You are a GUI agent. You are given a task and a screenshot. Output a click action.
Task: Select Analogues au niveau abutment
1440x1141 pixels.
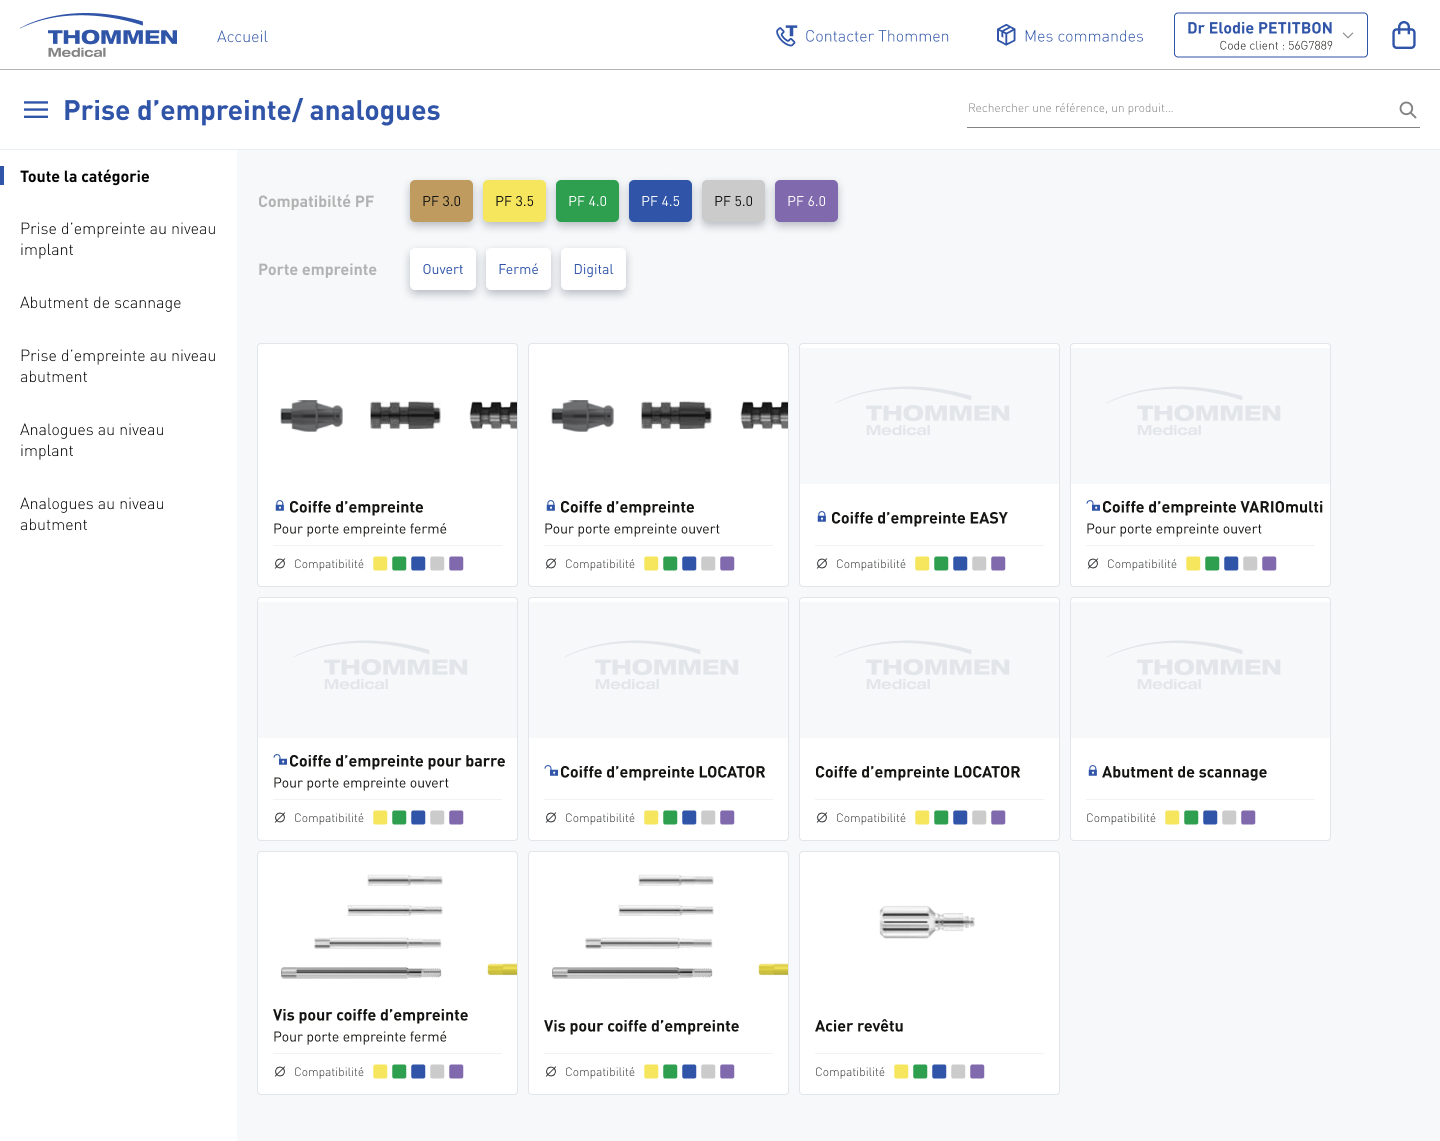[x=92, y=514]
